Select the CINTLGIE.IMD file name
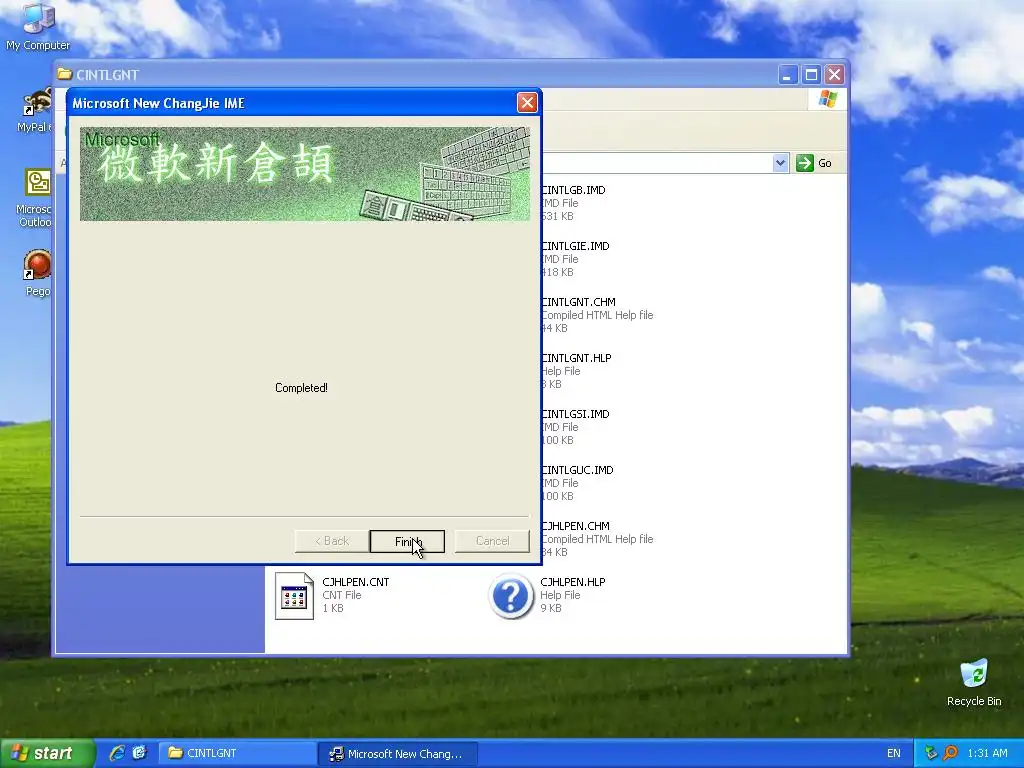This screenshot has width=1024, height=768. pyautogui.click(x=575, y=246)
